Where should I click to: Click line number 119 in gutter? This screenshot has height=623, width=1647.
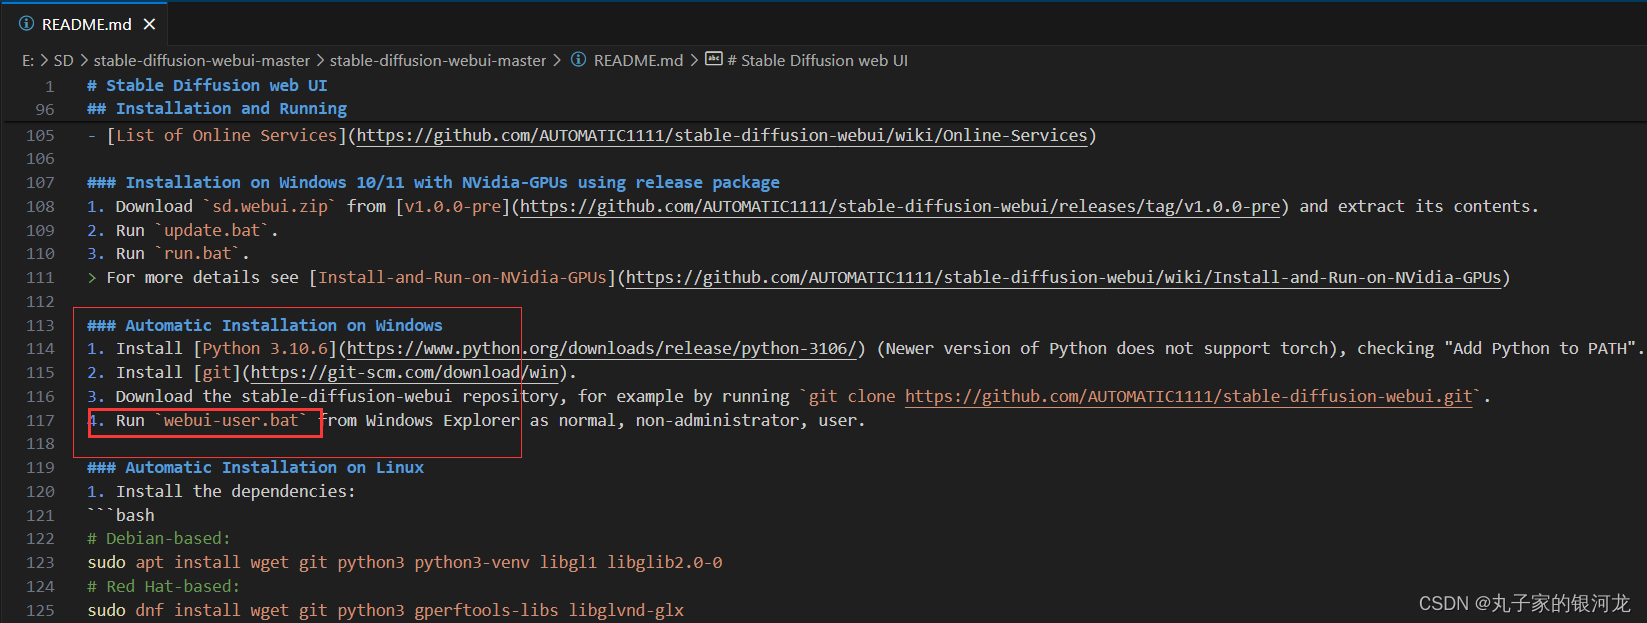click(x=40, y=467)
